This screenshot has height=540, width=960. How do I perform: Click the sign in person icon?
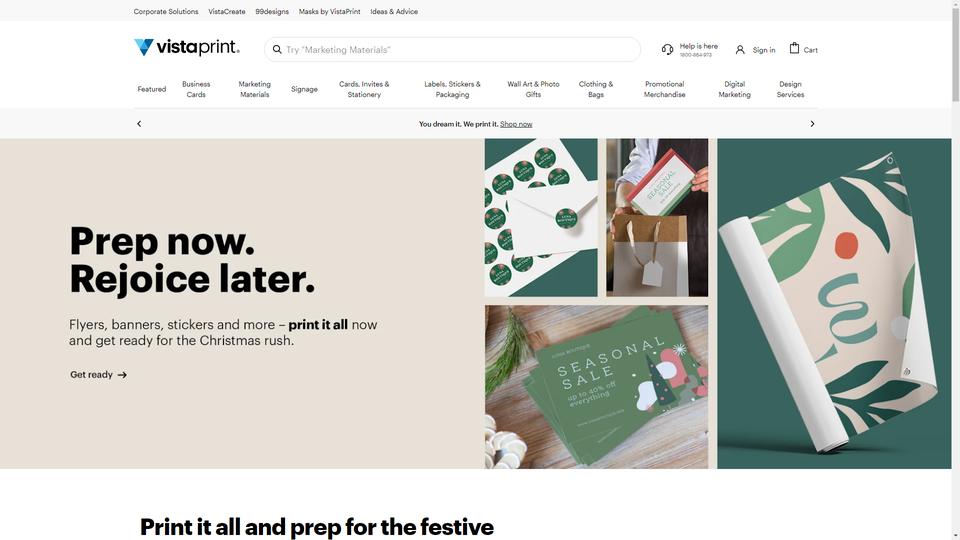click(740, 50)
